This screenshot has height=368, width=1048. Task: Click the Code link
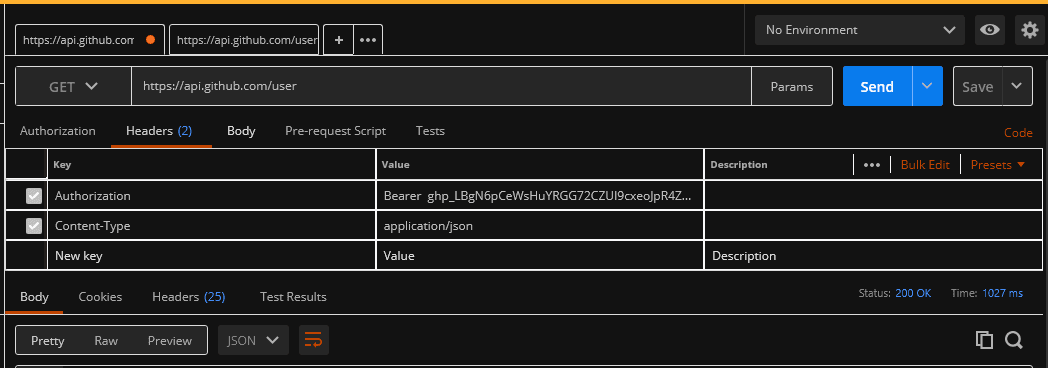click(1018, 133)
